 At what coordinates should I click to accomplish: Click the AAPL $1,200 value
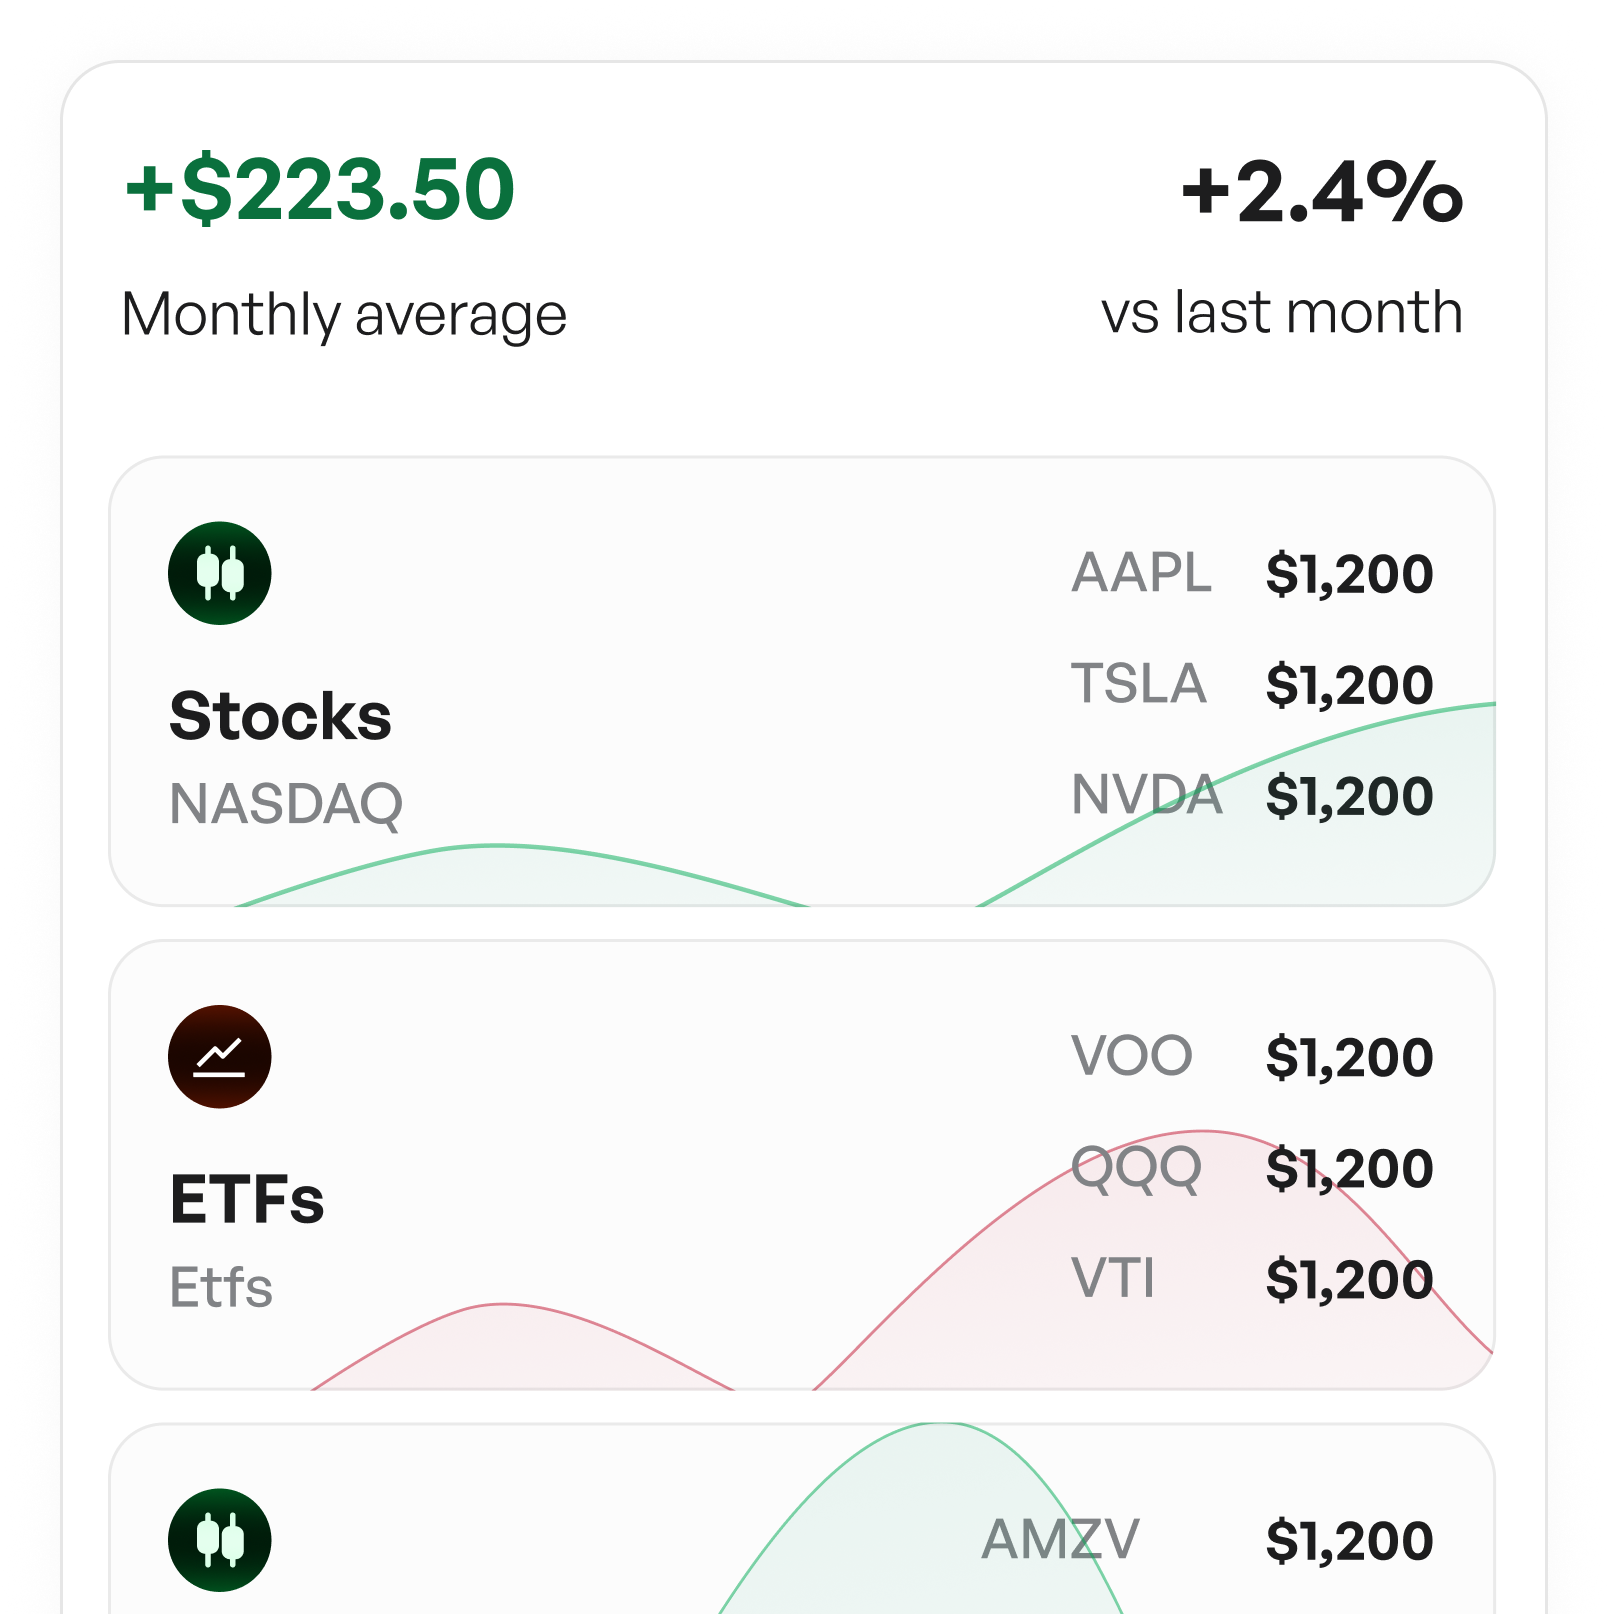tap(1349, 574)
